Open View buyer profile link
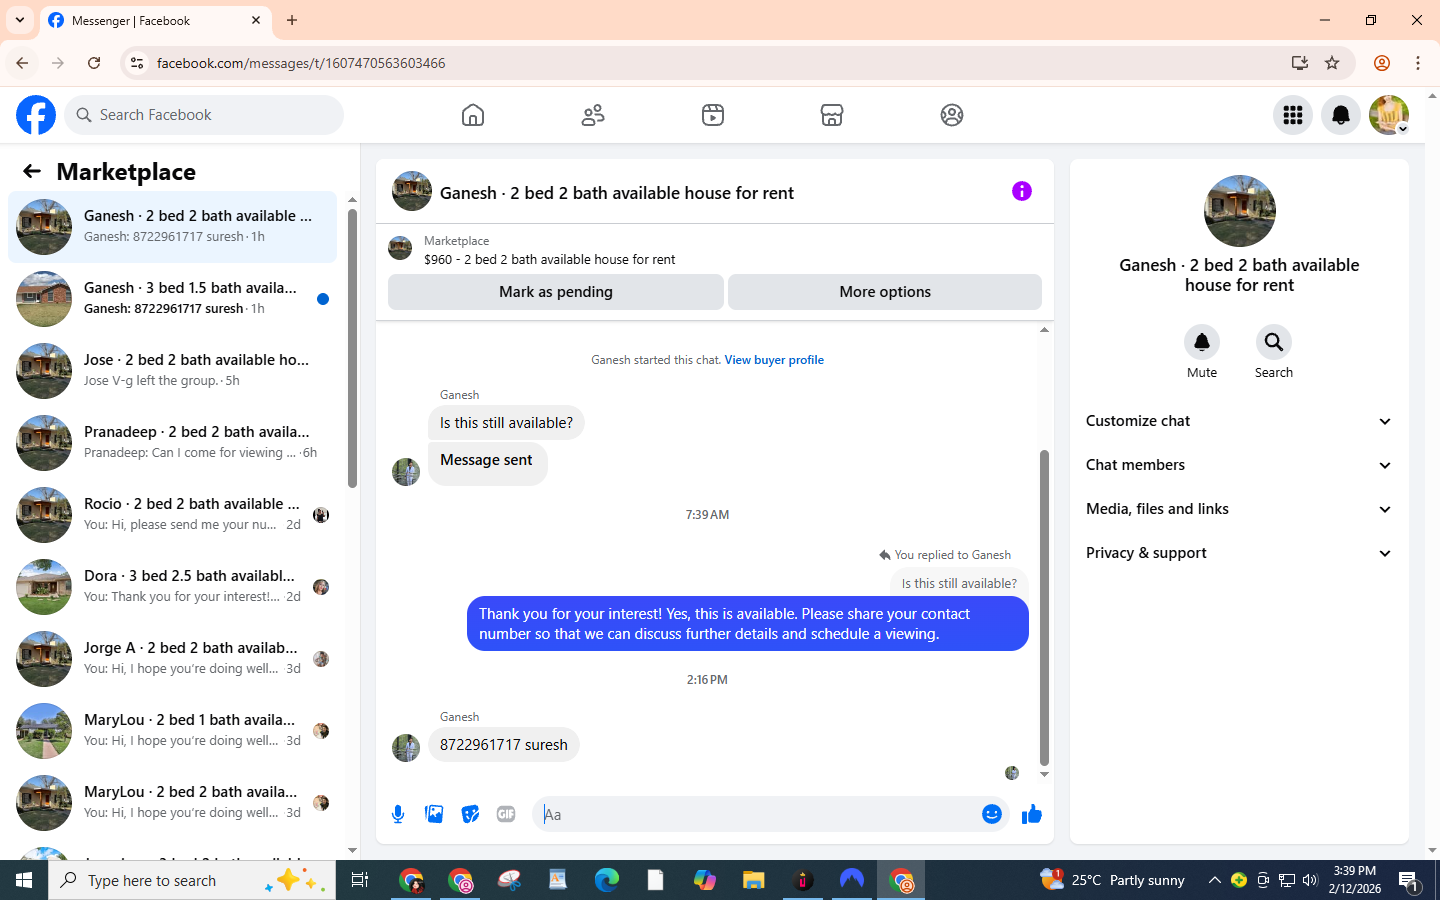 774,360
